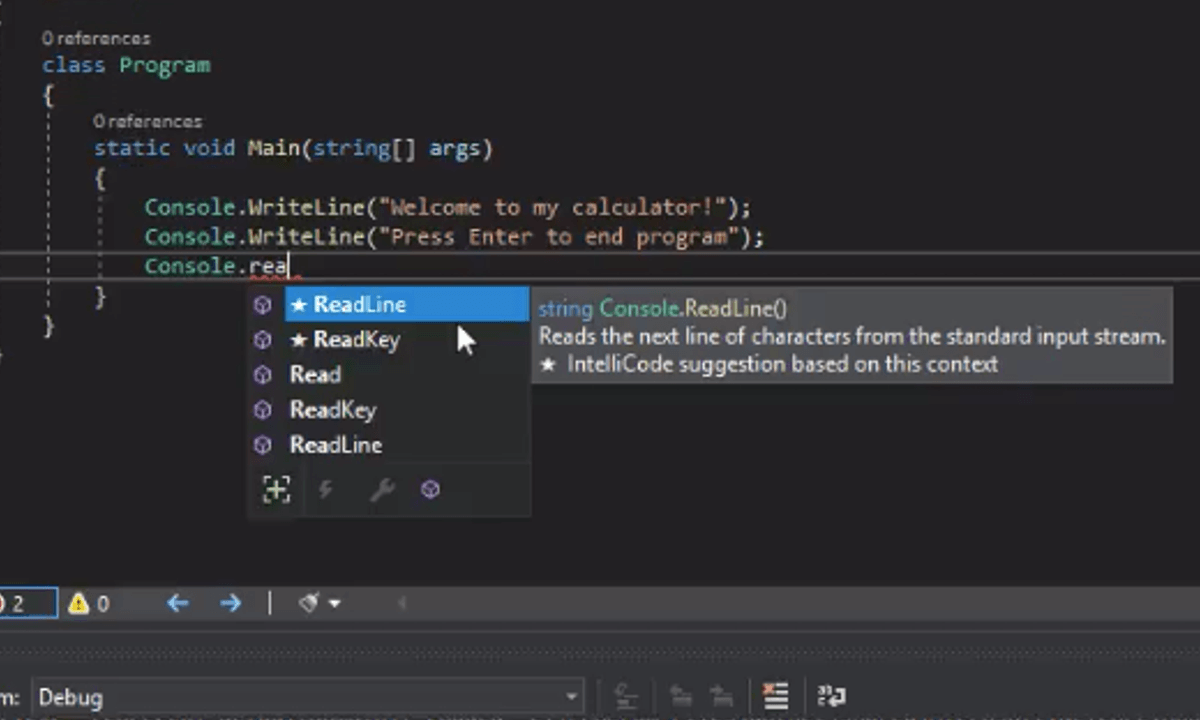Click the Main method references link
This screenshot has width=1200, height=720.
(148, 121)
